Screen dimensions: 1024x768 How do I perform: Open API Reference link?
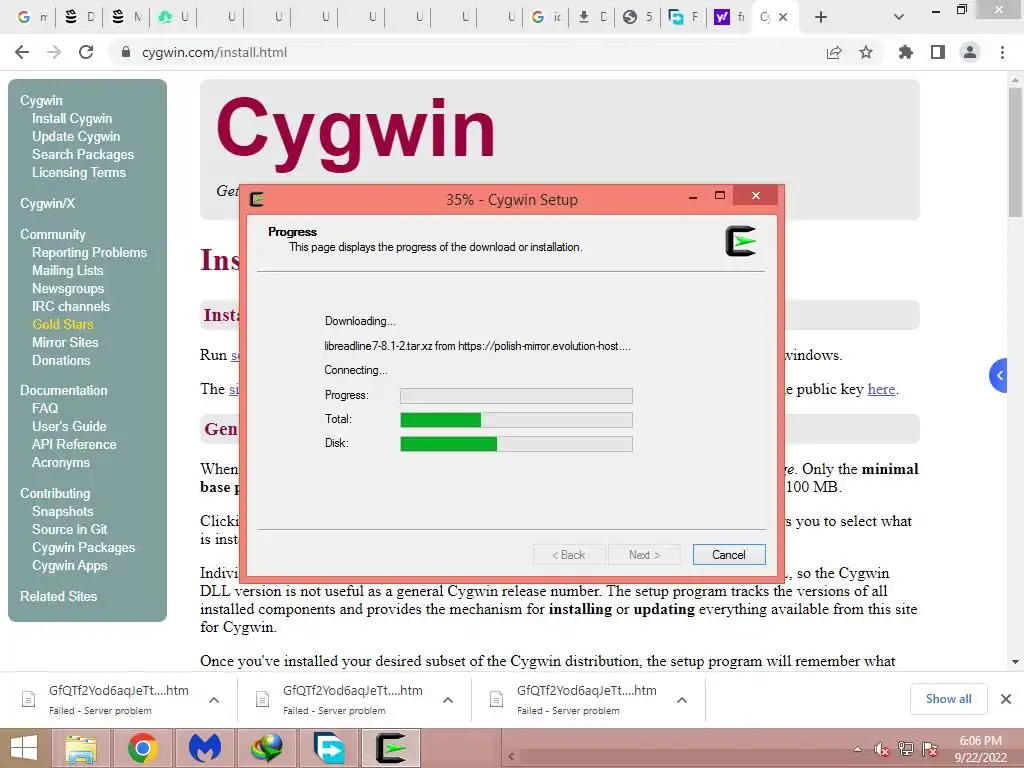[x=74, y=444]
